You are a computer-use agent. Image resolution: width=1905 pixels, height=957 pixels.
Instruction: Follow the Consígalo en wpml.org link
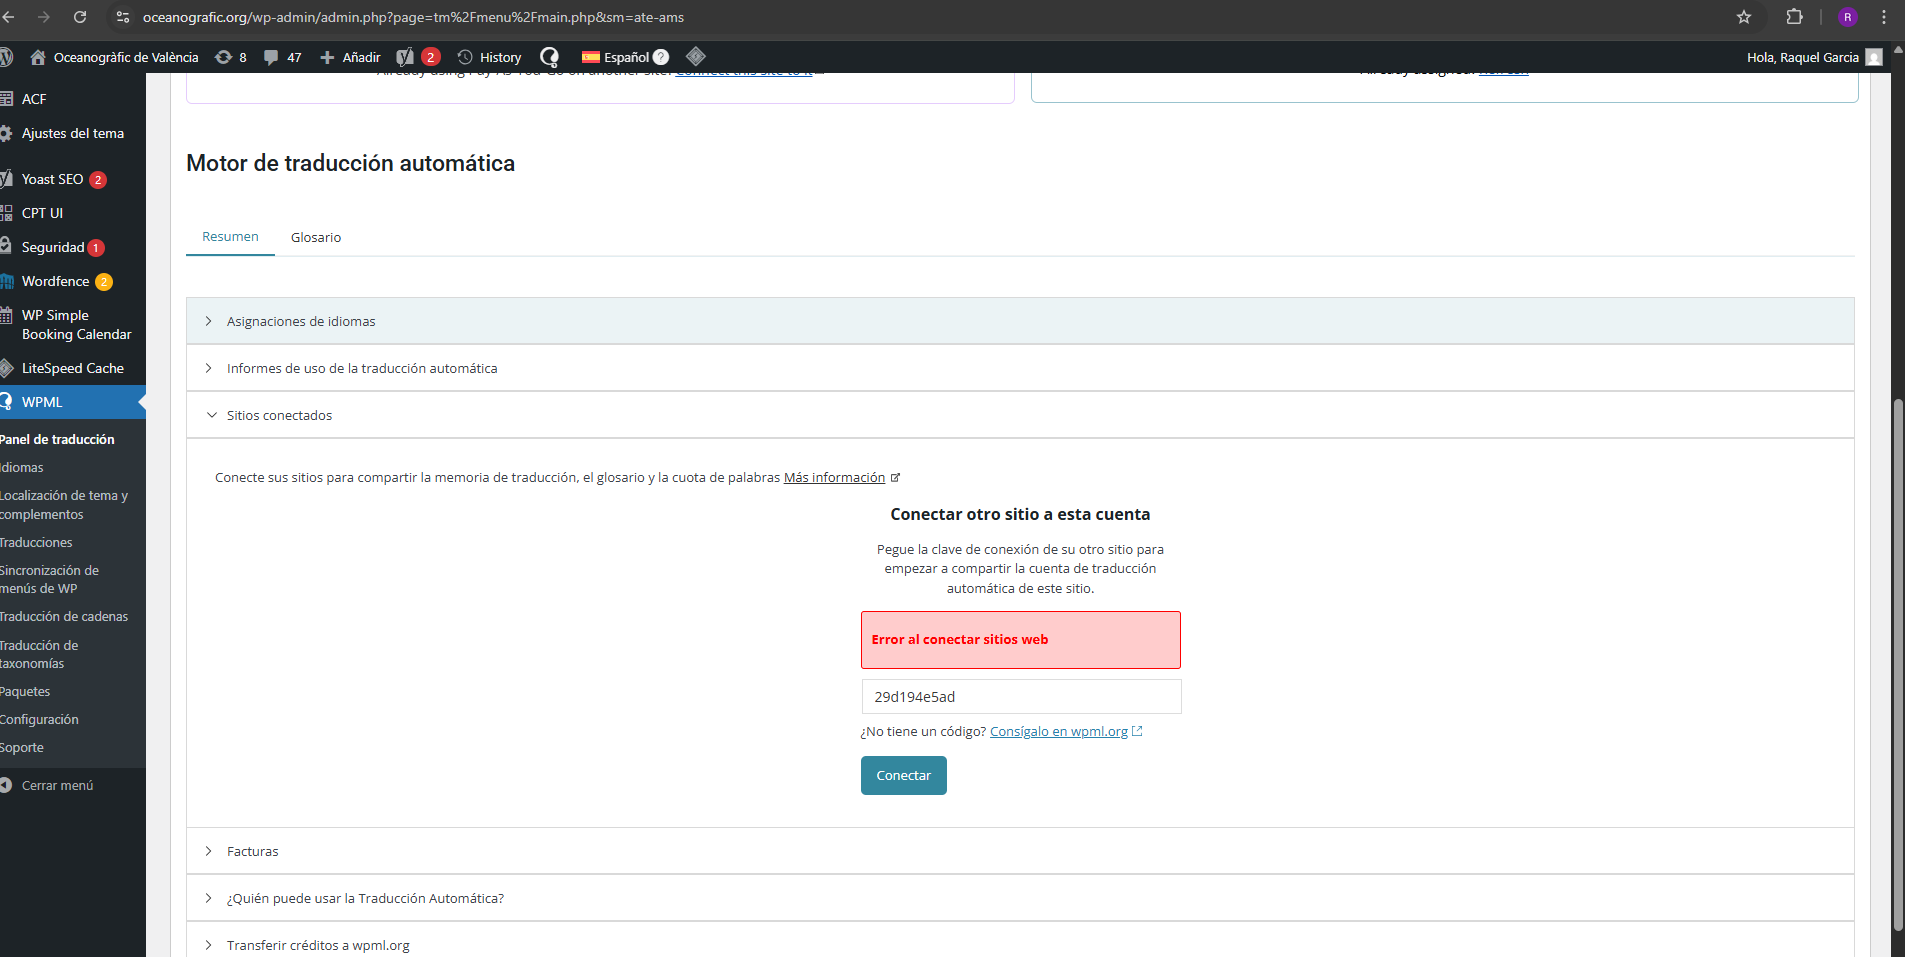[1059, 732]
